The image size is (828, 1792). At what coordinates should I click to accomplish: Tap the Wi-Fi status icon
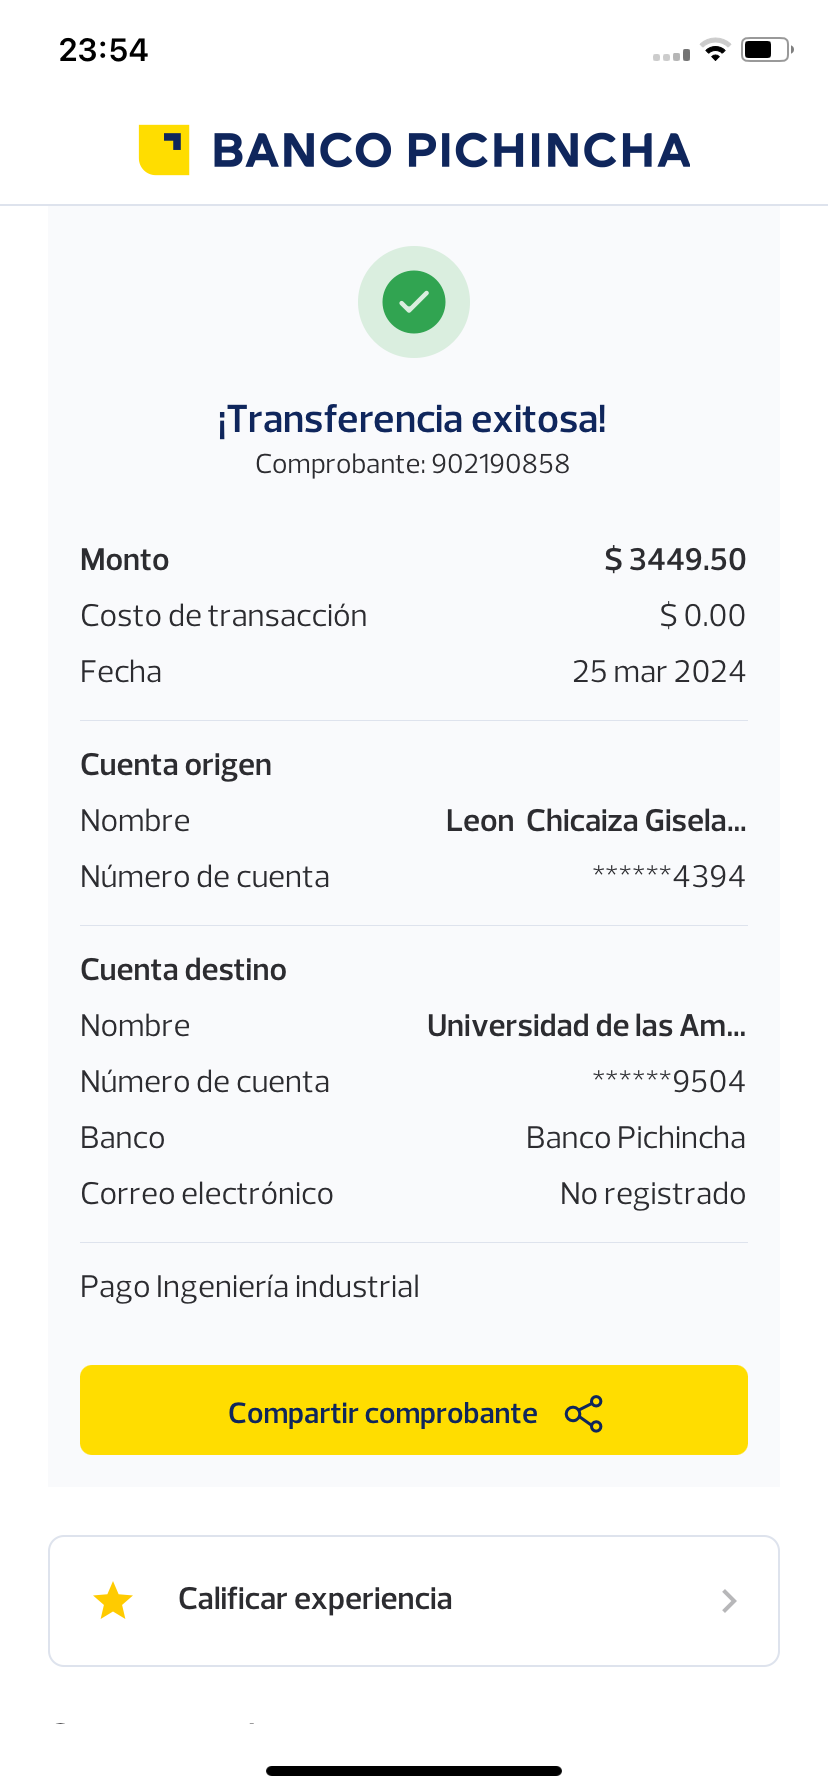click(x=715, y=50)
